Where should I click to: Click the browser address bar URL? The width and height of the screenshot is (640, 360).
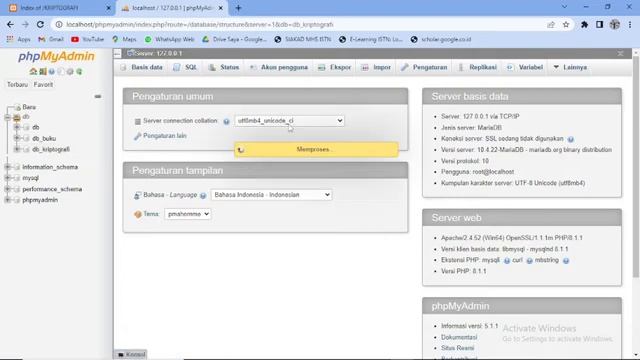pos(200,24)
